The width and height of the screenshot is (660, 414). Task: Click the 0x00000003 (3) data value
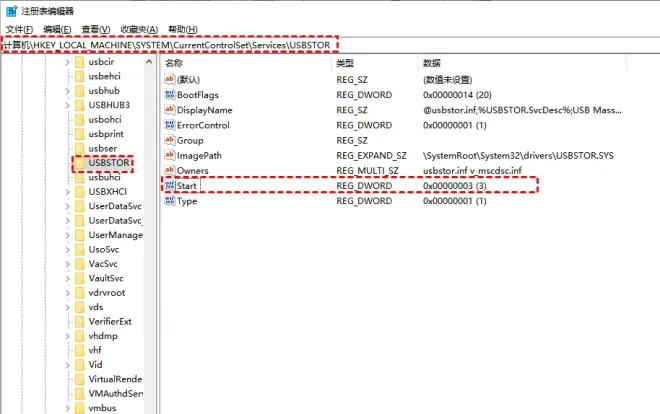[455, 186]
